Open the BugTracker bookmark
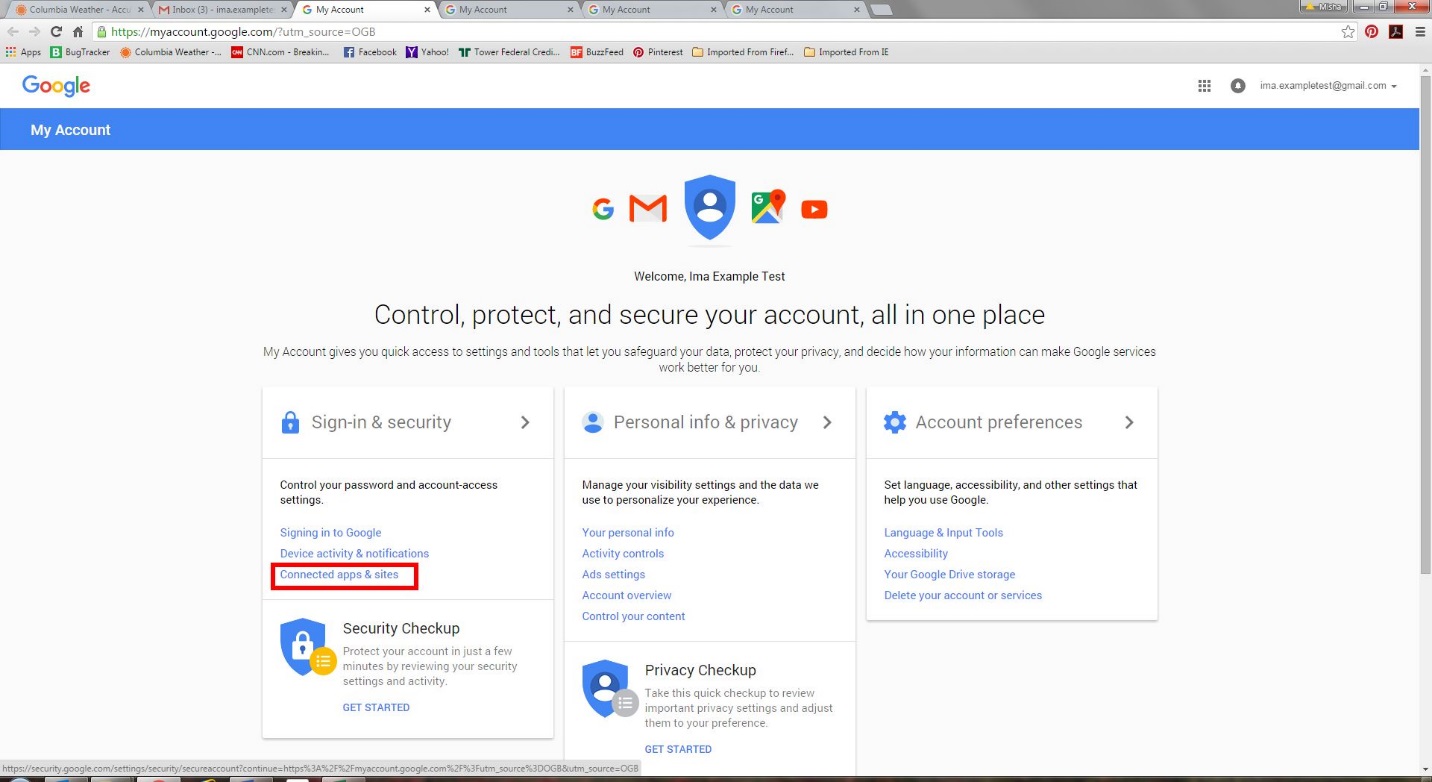The height and width of the screenshot is (782, 1432). [x=80, y=52]
